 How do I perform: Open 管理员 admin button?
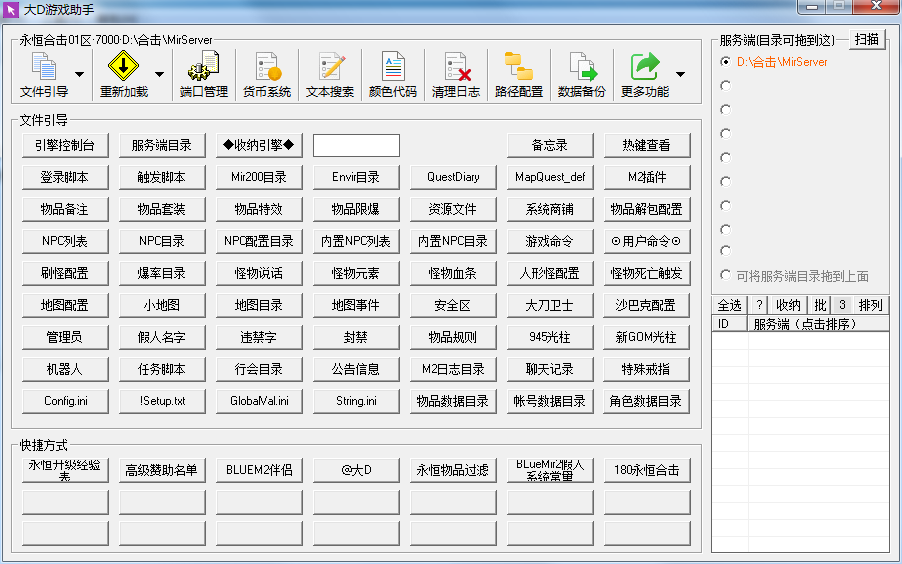point(65,337)
